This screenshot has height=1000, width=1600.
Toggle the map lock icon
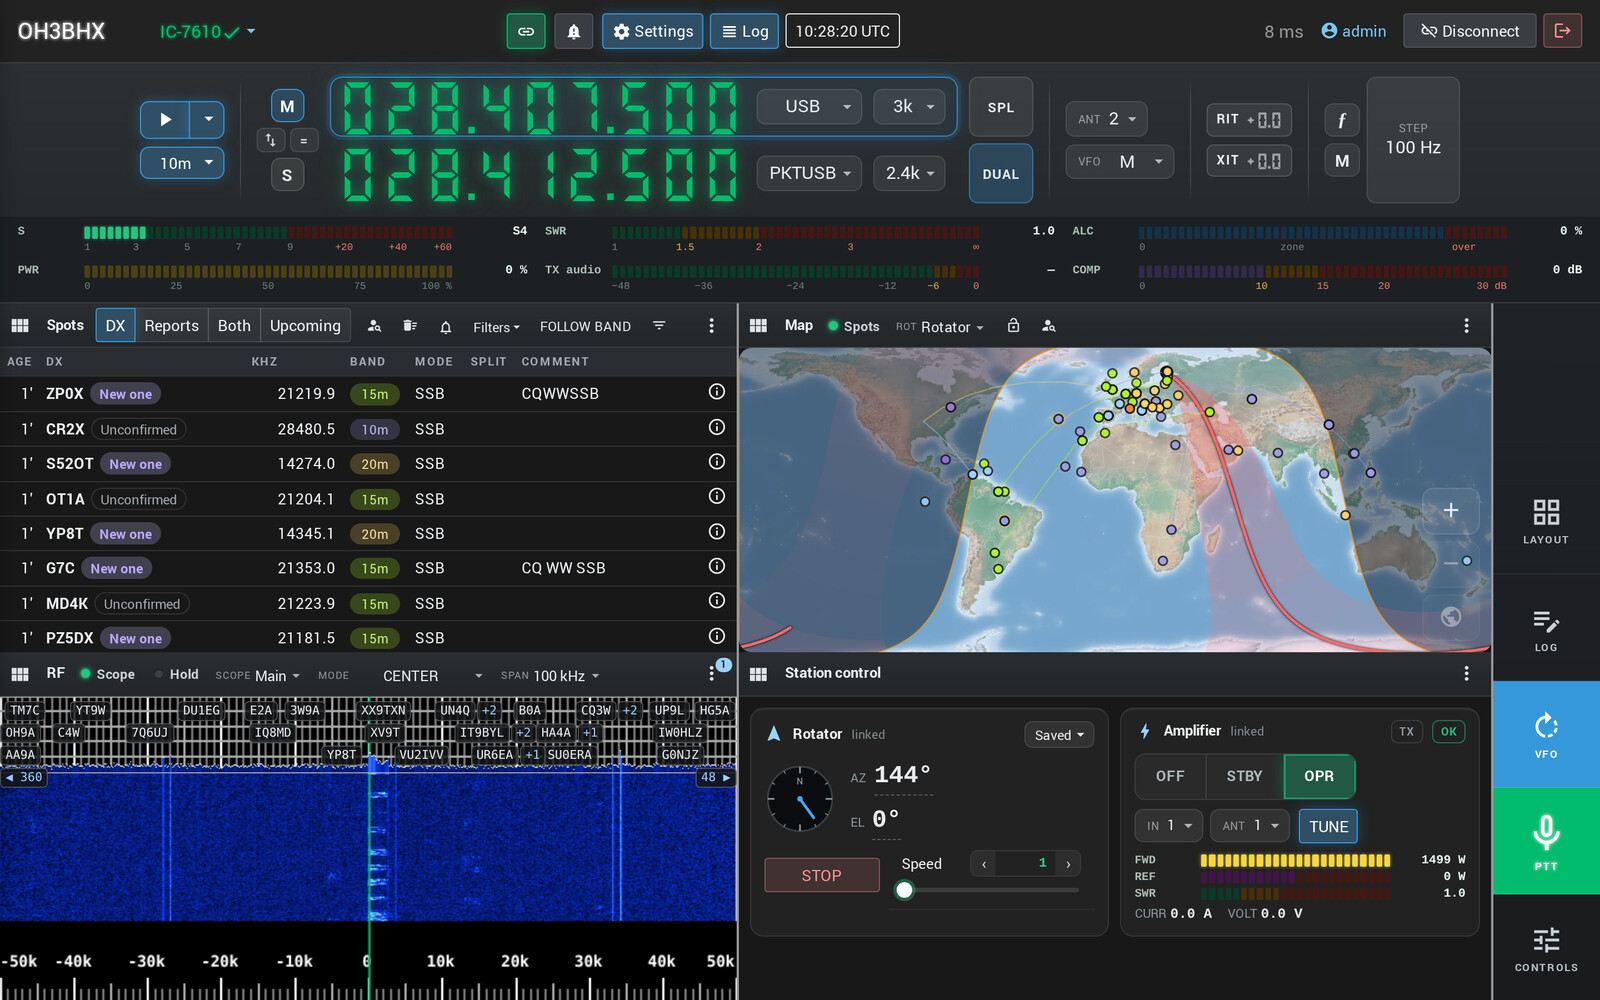1013,326
